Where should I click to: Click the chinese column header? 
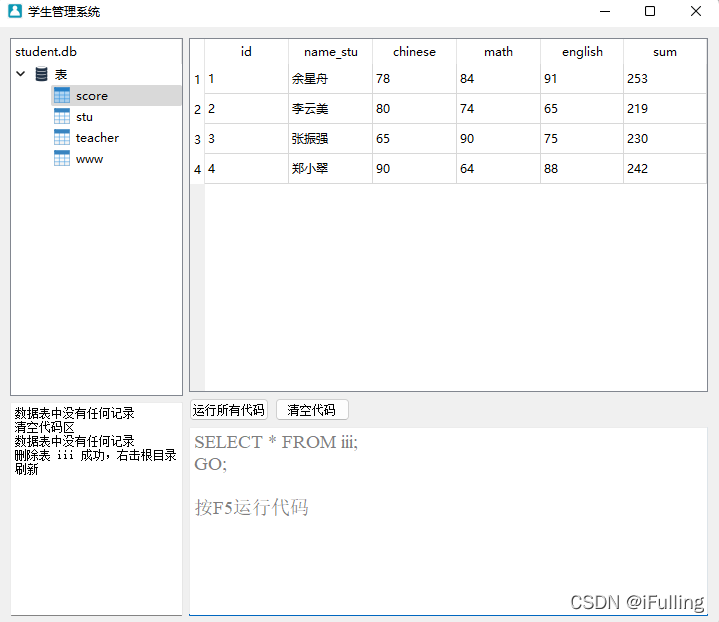coord(414,52)
